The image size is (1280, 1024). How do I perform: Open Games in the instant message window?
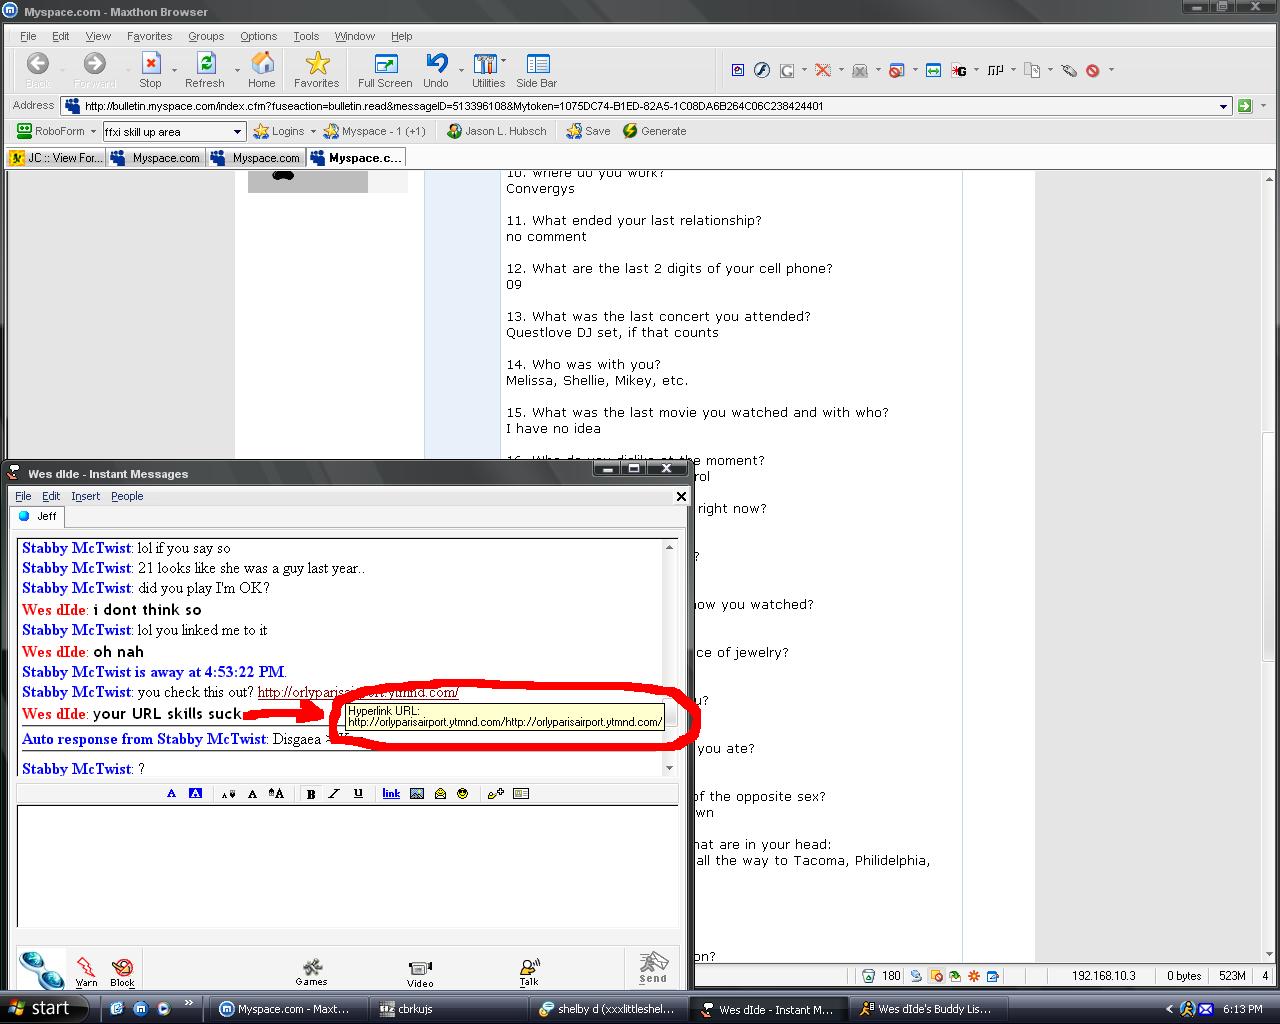coord(312,972)
